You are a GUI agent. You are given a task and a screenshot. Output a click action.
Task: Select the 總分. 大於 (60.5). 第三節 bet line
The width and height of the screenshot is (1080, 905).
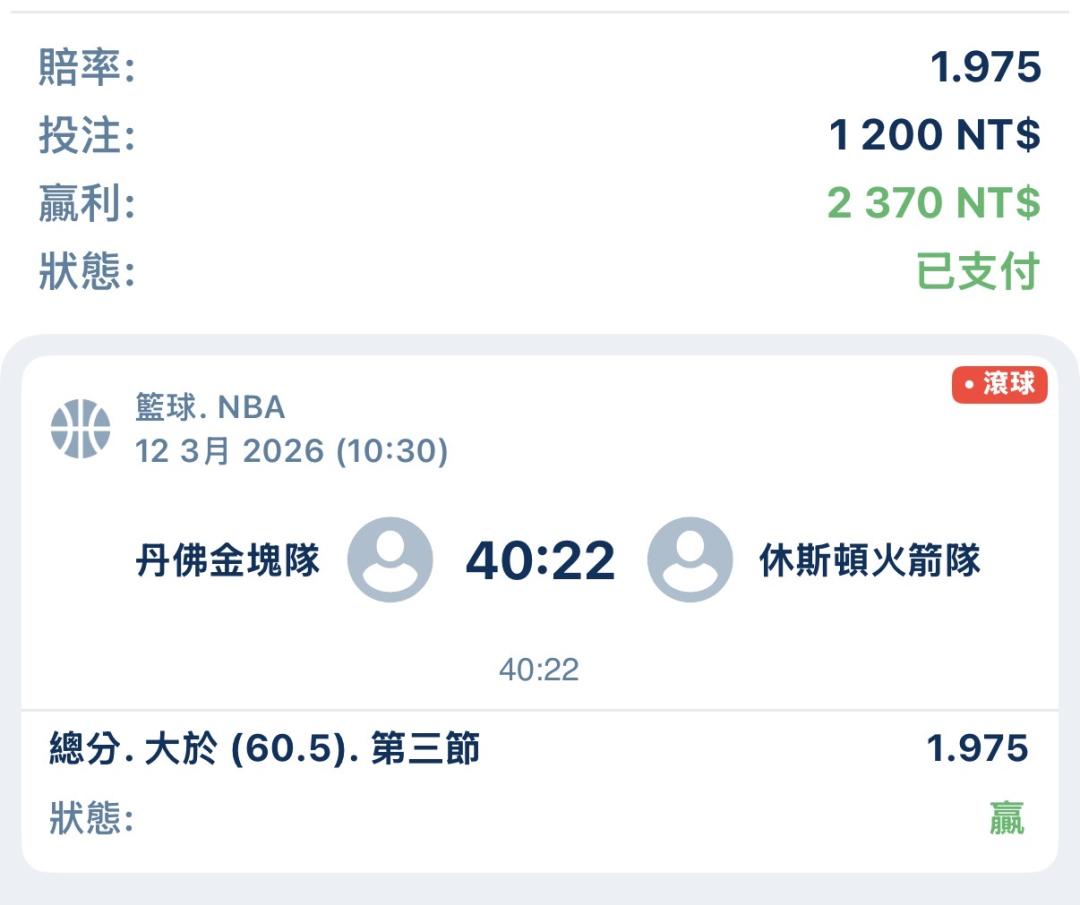265,748
